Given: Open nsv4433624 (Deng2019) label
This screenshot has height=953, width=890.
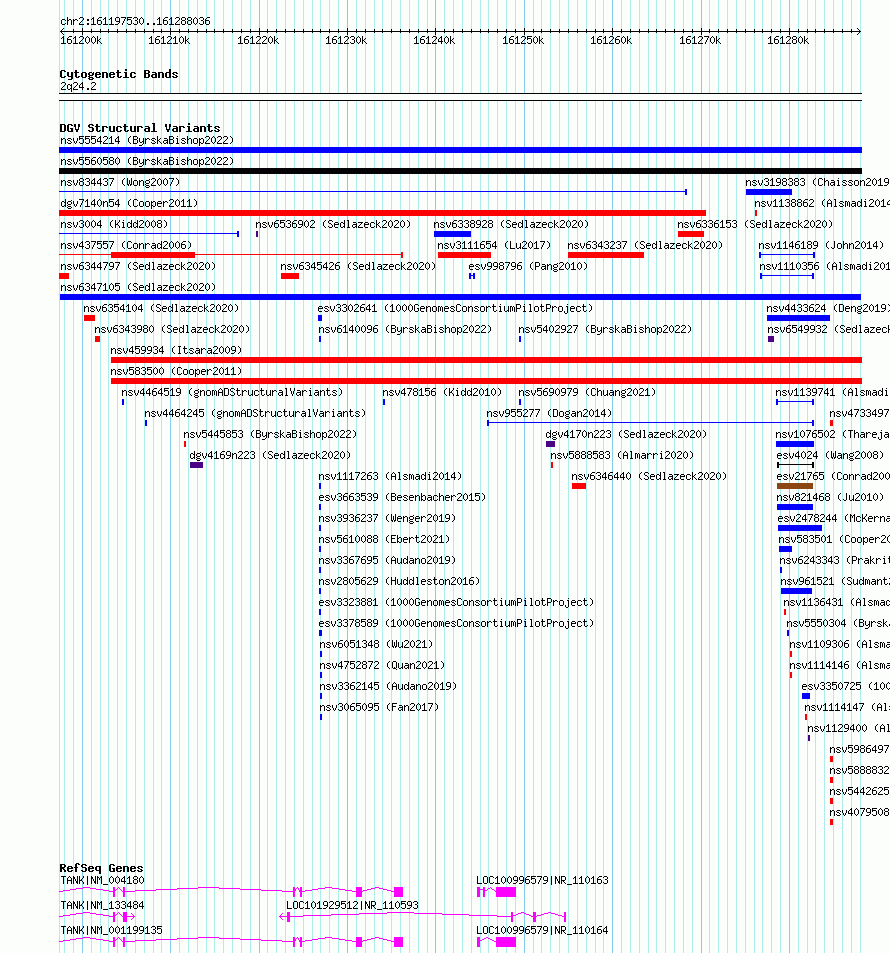Looking at the screenshot, I should pyautogui.click(x=828, y=308).
